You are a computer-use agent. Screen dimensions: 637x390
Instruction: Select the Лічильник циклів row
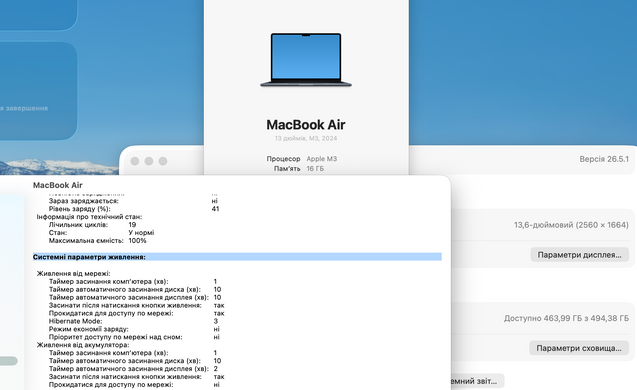[93, 225]
